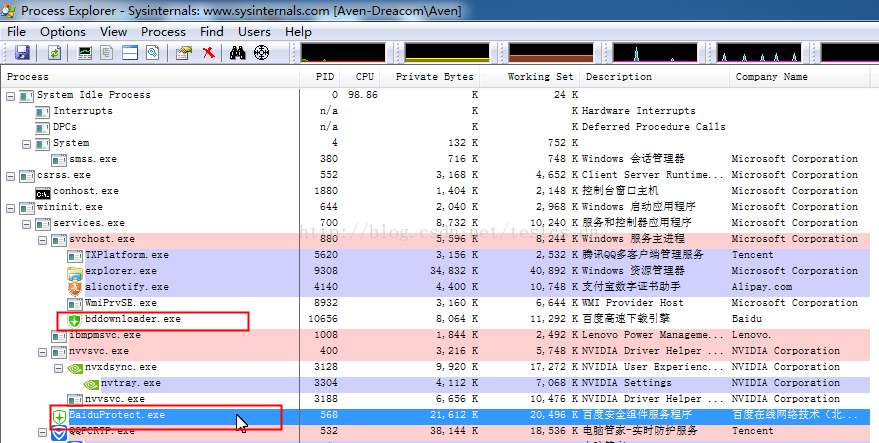Collapse the System Idle Process tree node
This screenshot has height=443, width=879.
(11, 96)
